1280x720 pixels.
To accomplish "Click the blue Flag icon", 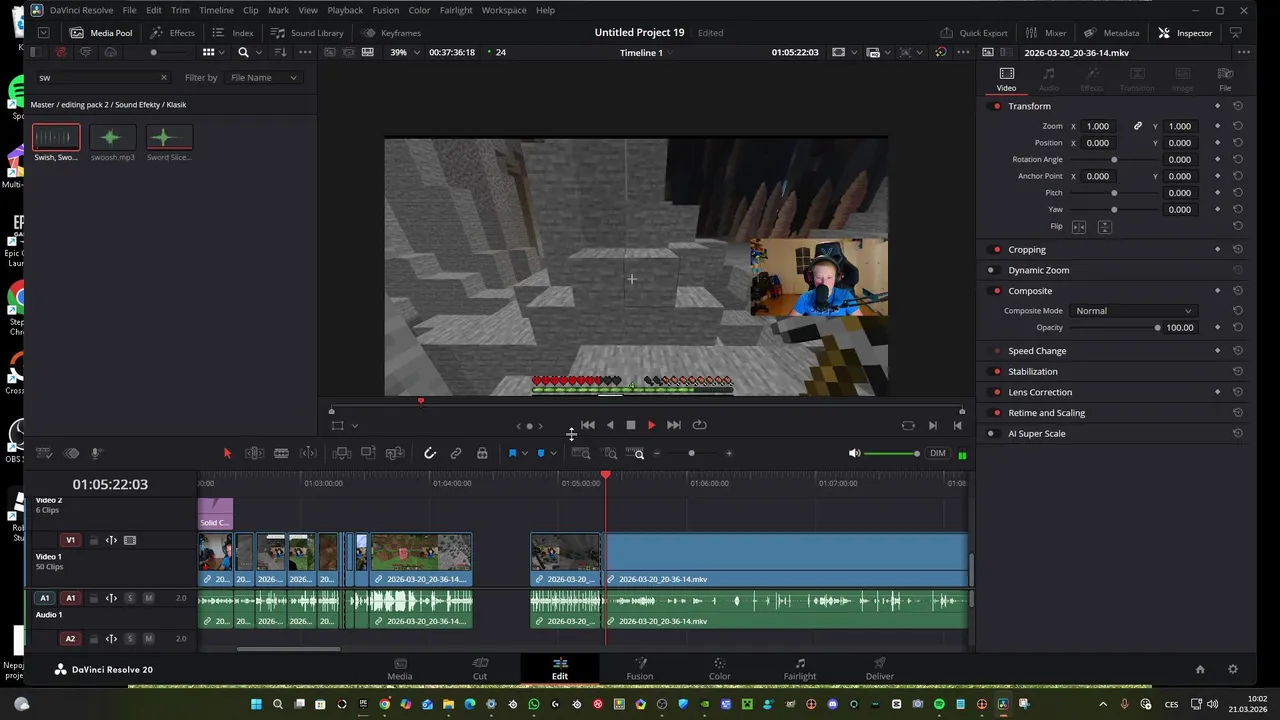I will 512,453.
